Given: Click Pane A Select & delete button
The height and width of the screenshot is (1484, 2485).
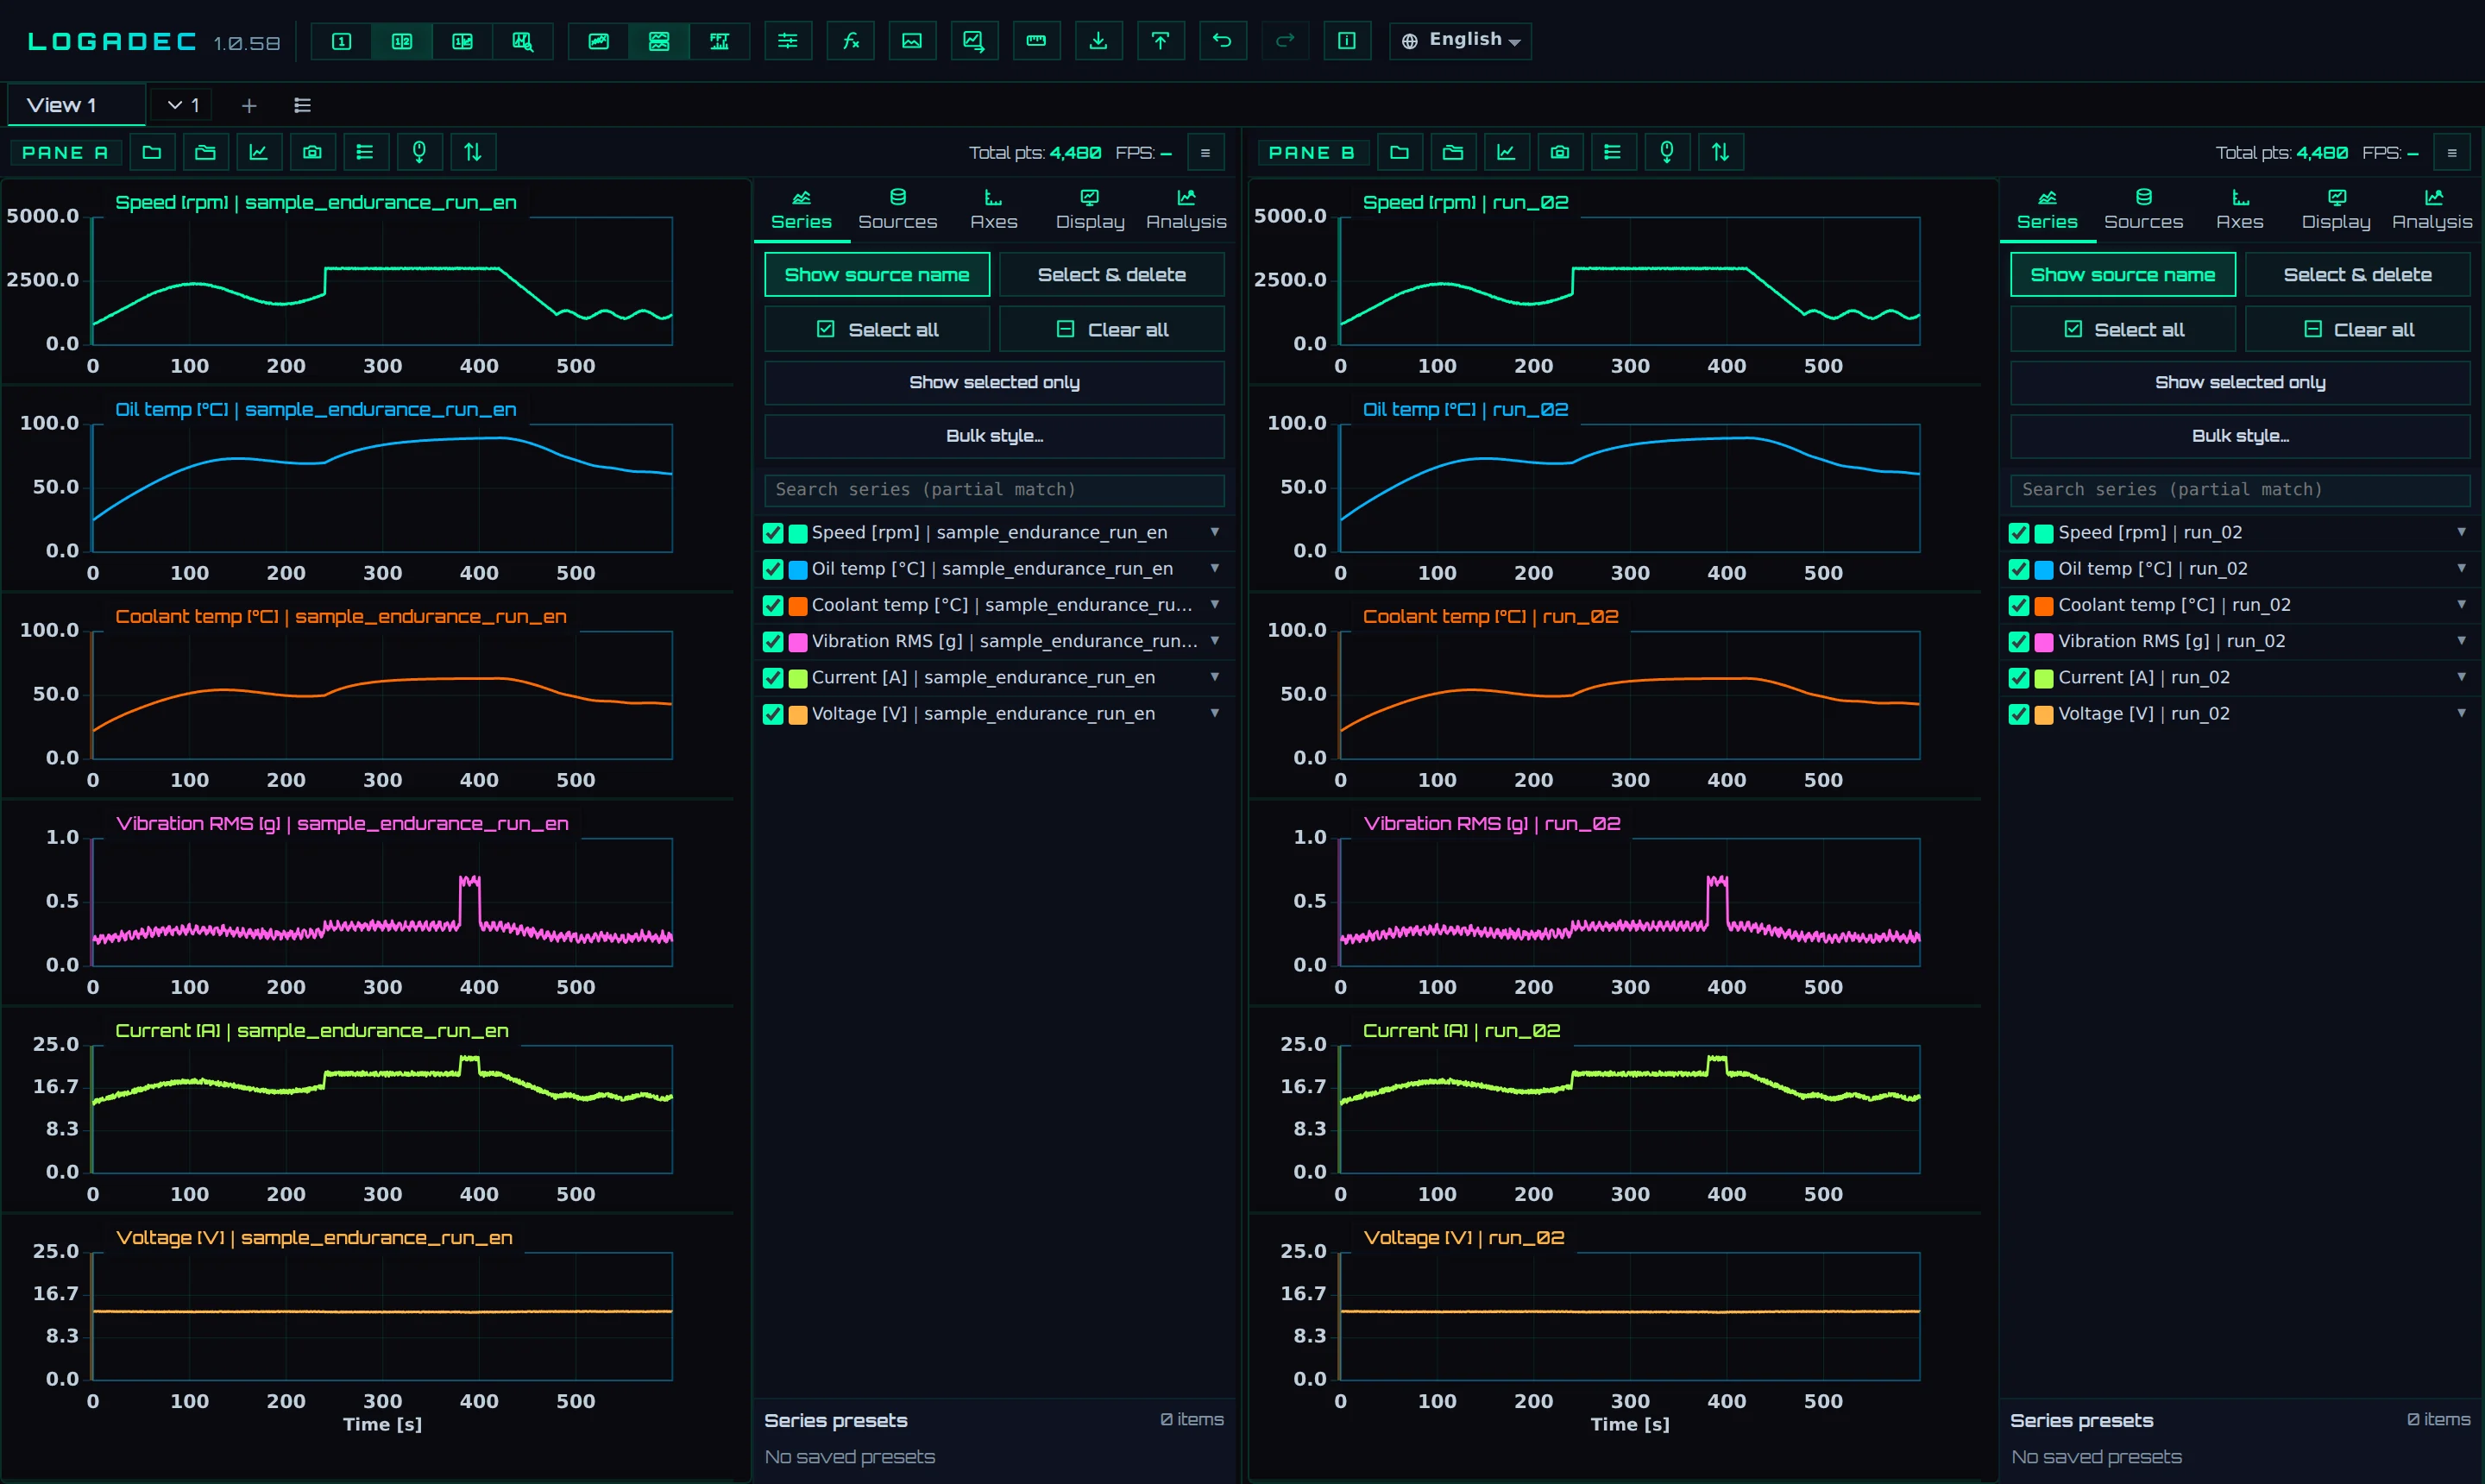Looking at the screenshot, I should (x=1111, y=275).
